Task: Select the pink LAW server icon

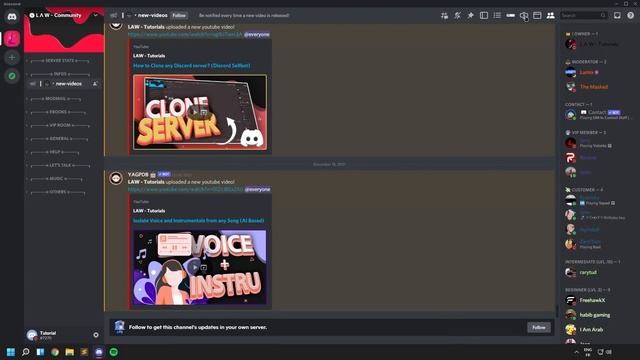Action: click(x=12, y=39)
